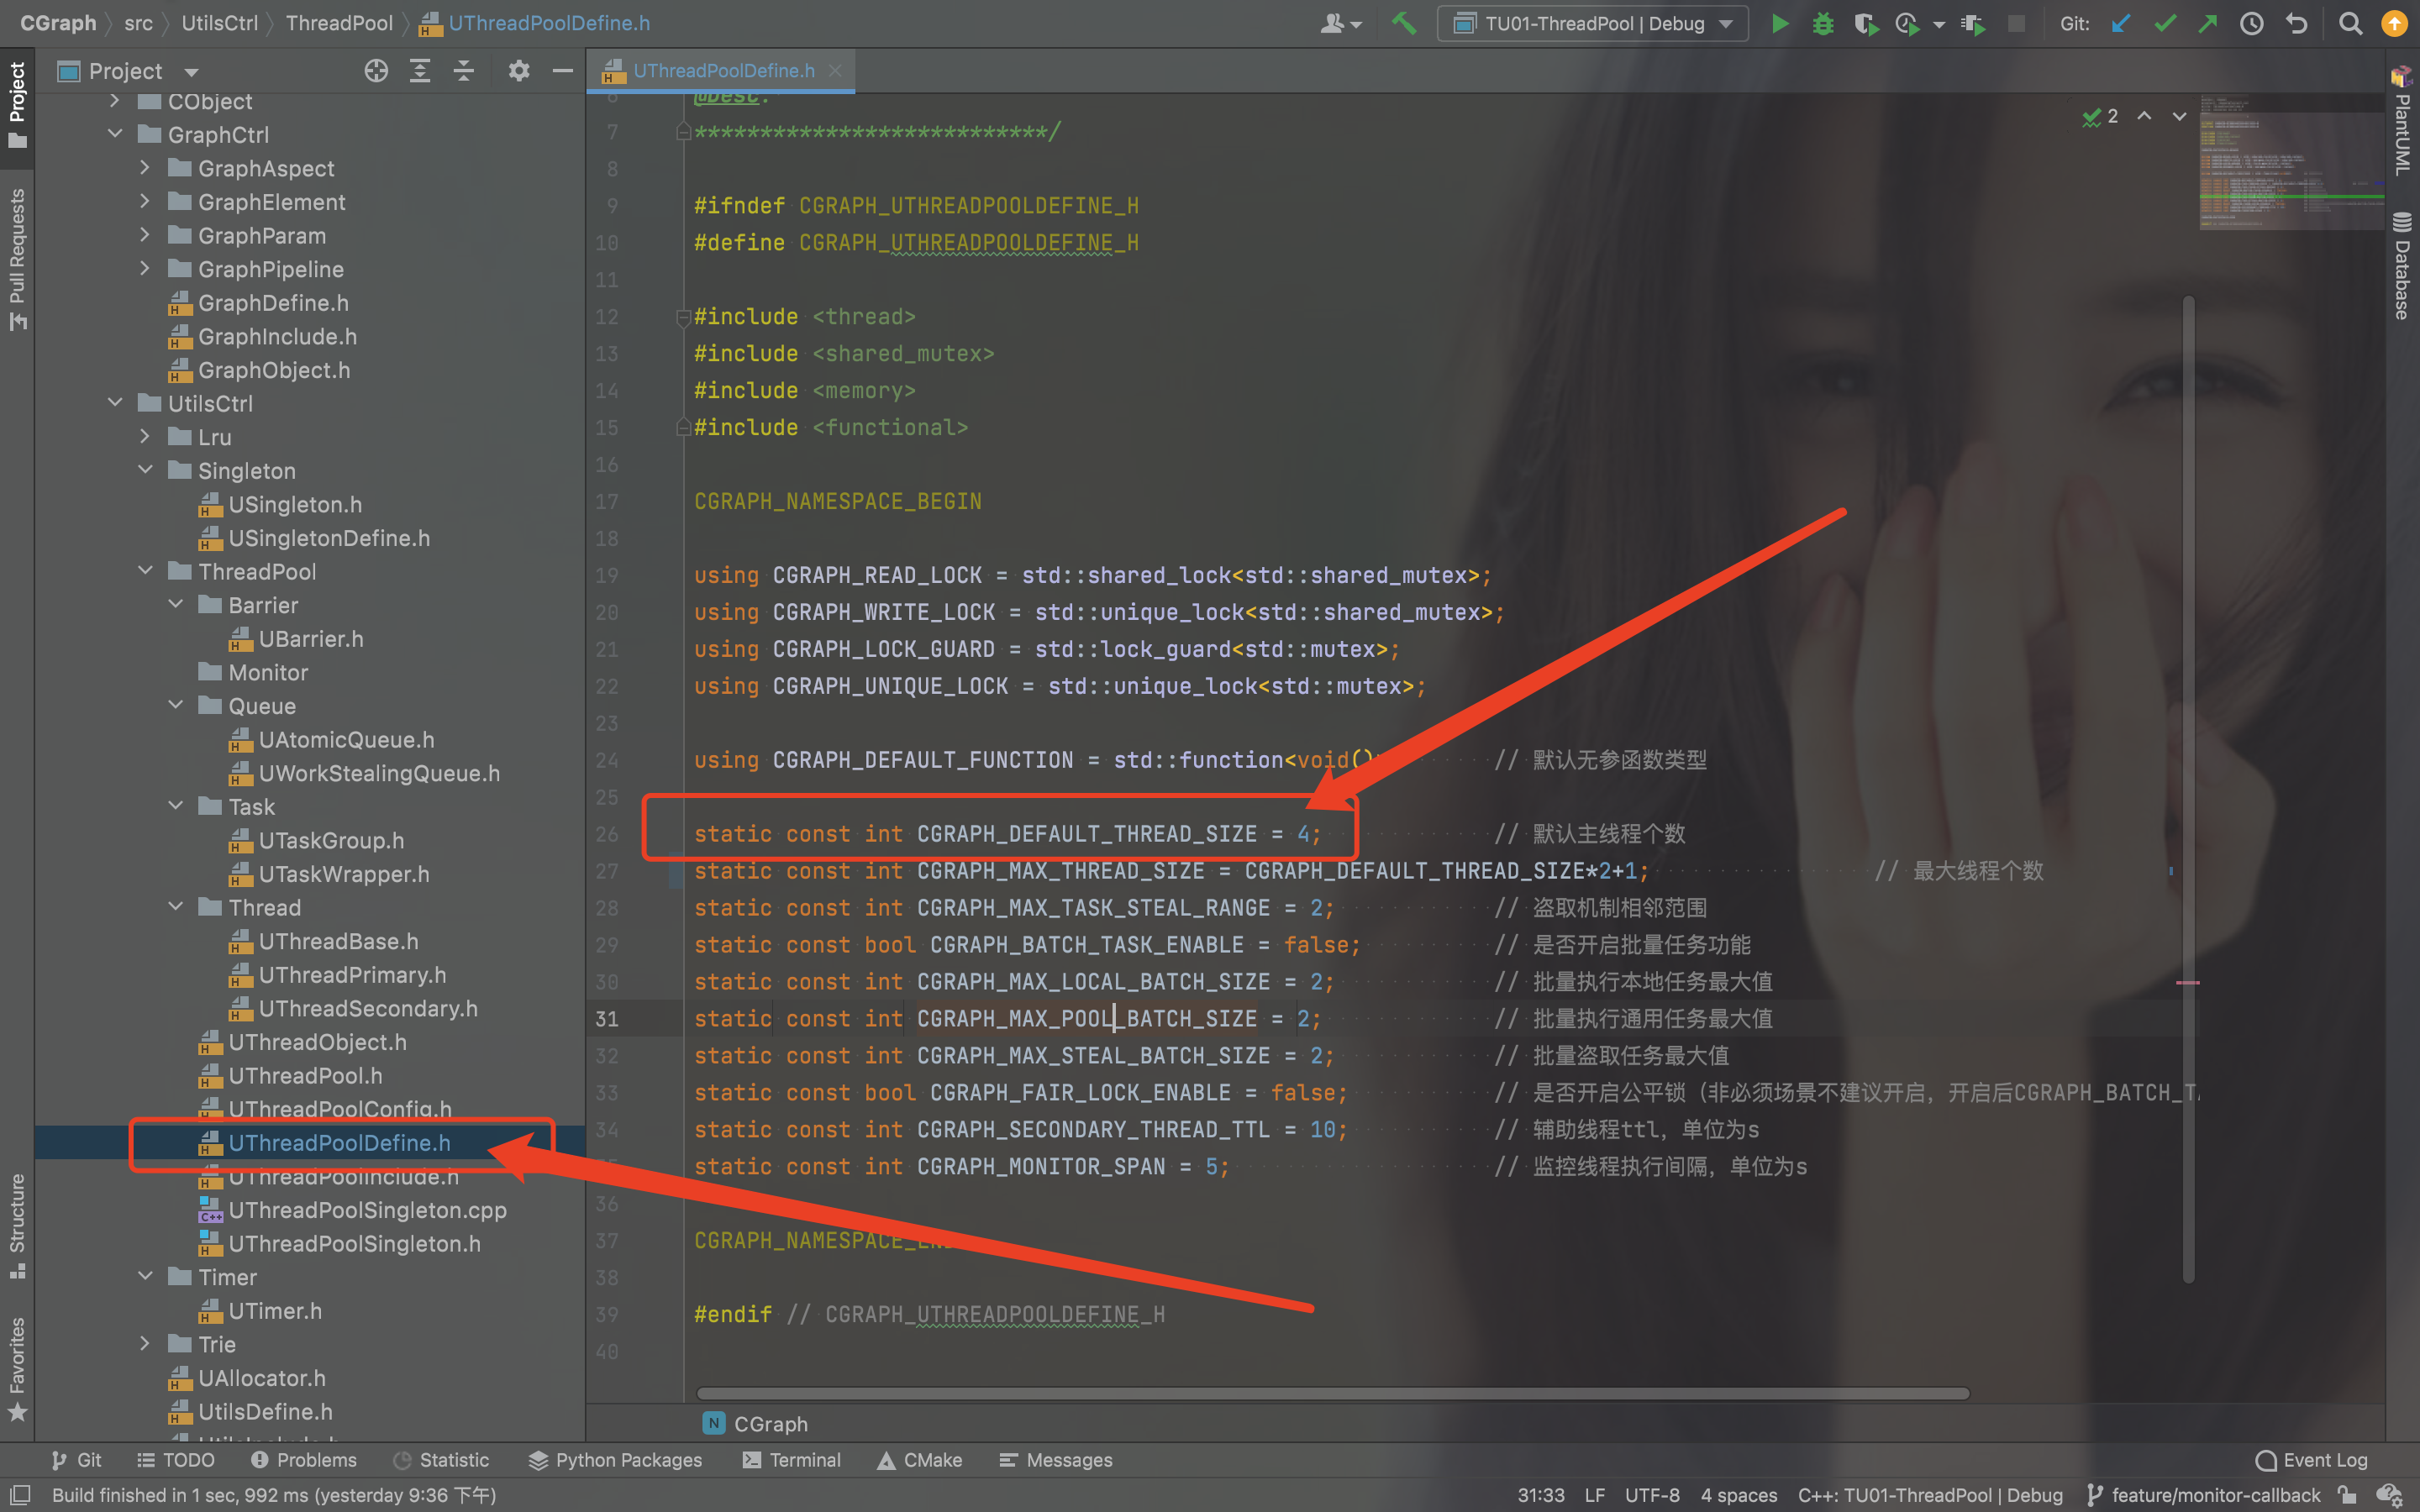Run the TU01-ThreadPool configuration
The width and height of the screenshot is (2420, 1512).
click(x=1781, y=23)
